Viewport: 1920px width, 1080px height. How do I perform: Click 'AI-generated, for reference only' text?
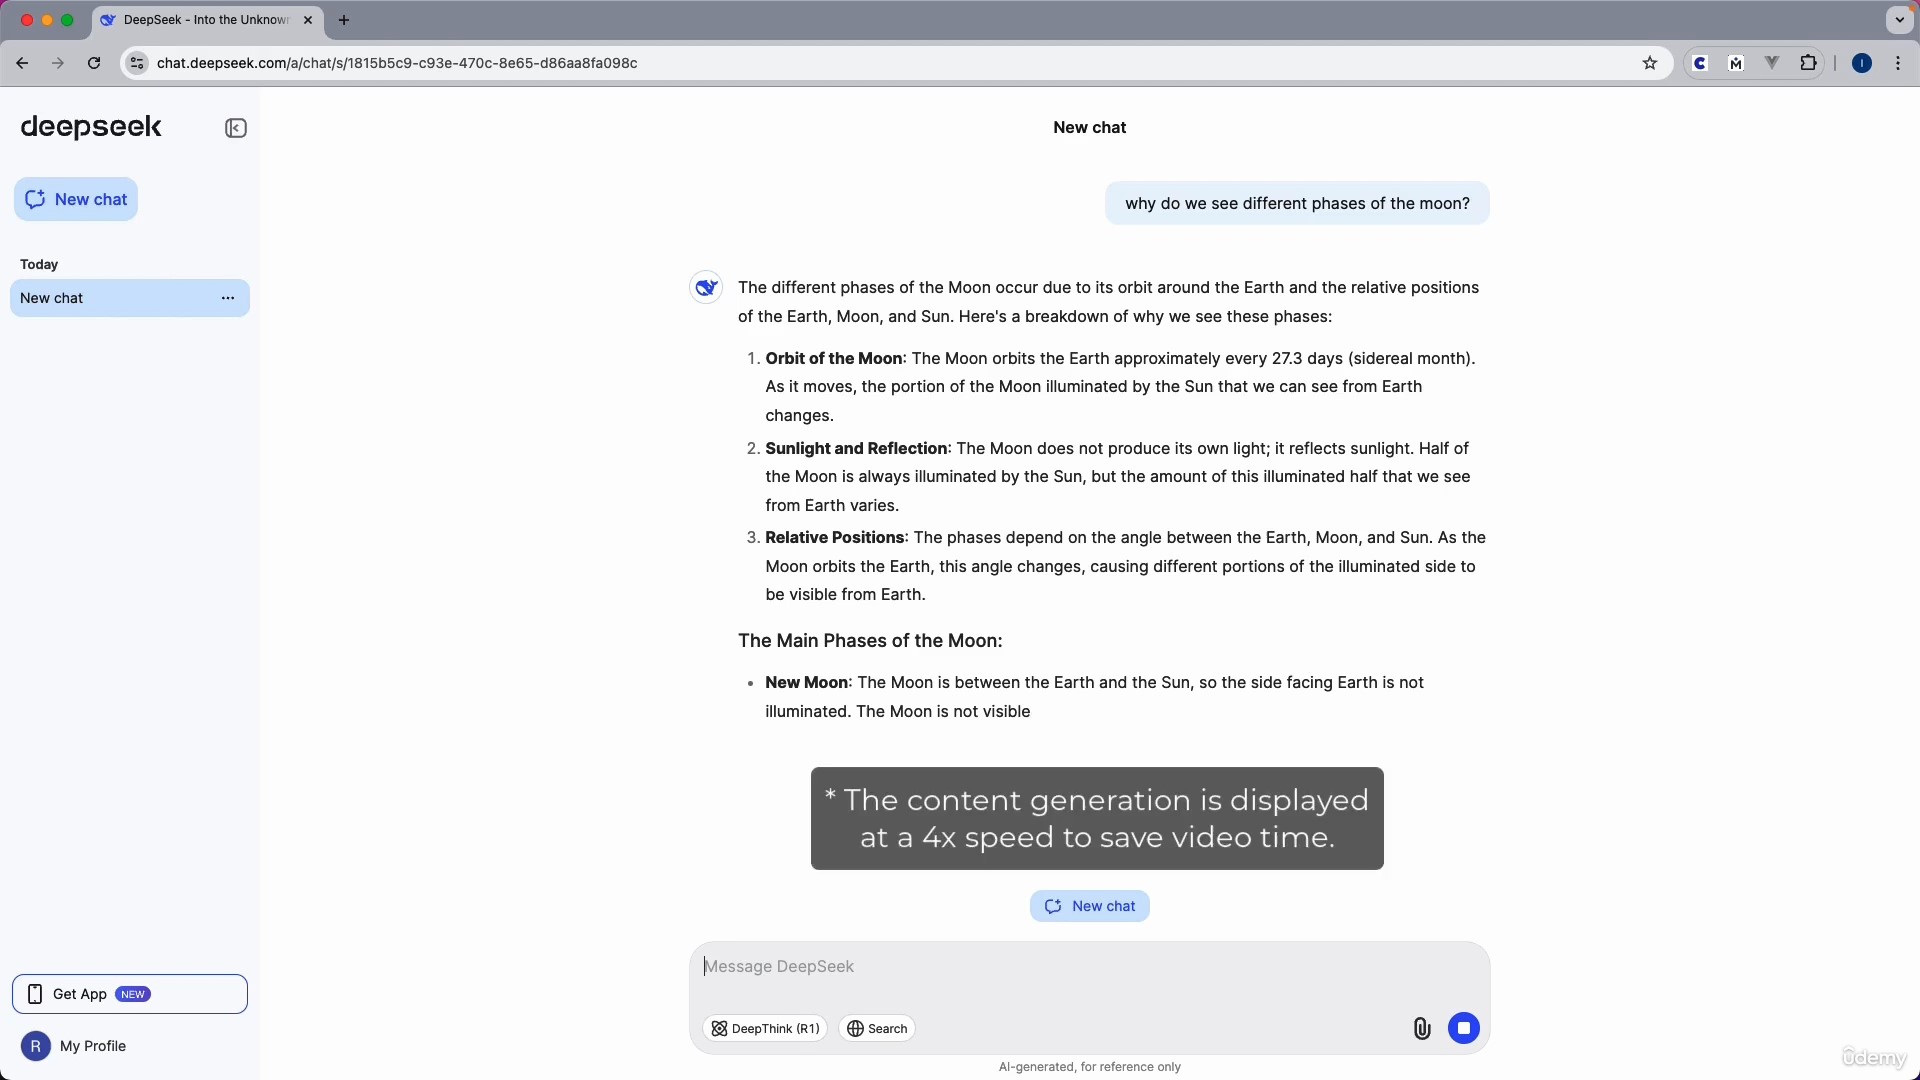(1090, 1067)
